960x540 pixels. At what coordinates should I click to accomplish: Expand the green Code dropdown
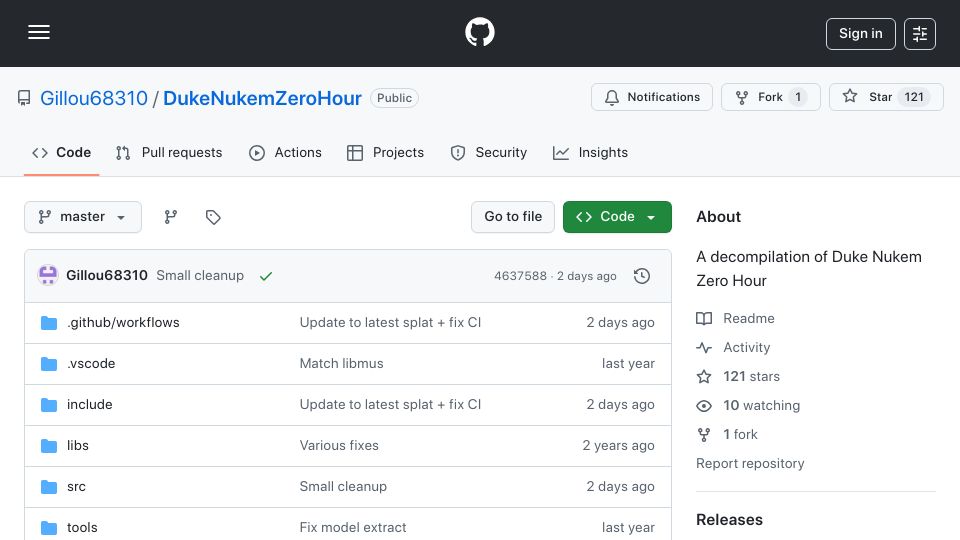tap(617, 217)
